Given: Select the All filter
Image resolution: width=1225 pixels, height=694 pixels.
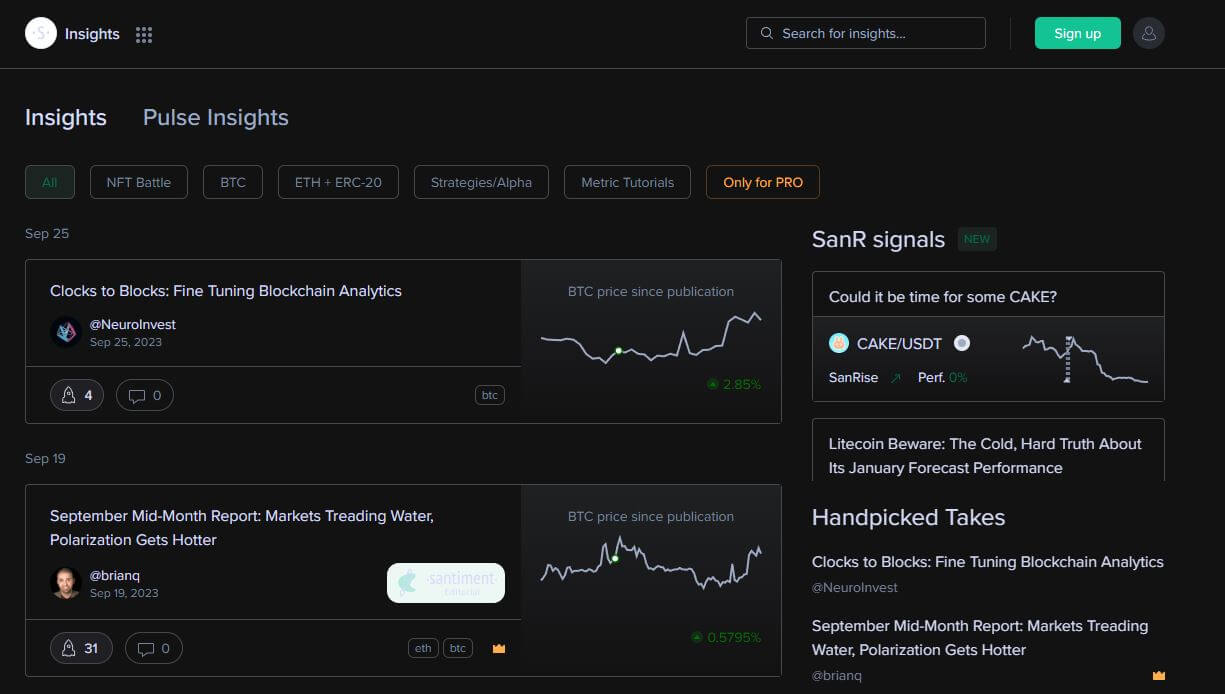Looking at the screenshot, I should tap(50, 182).
